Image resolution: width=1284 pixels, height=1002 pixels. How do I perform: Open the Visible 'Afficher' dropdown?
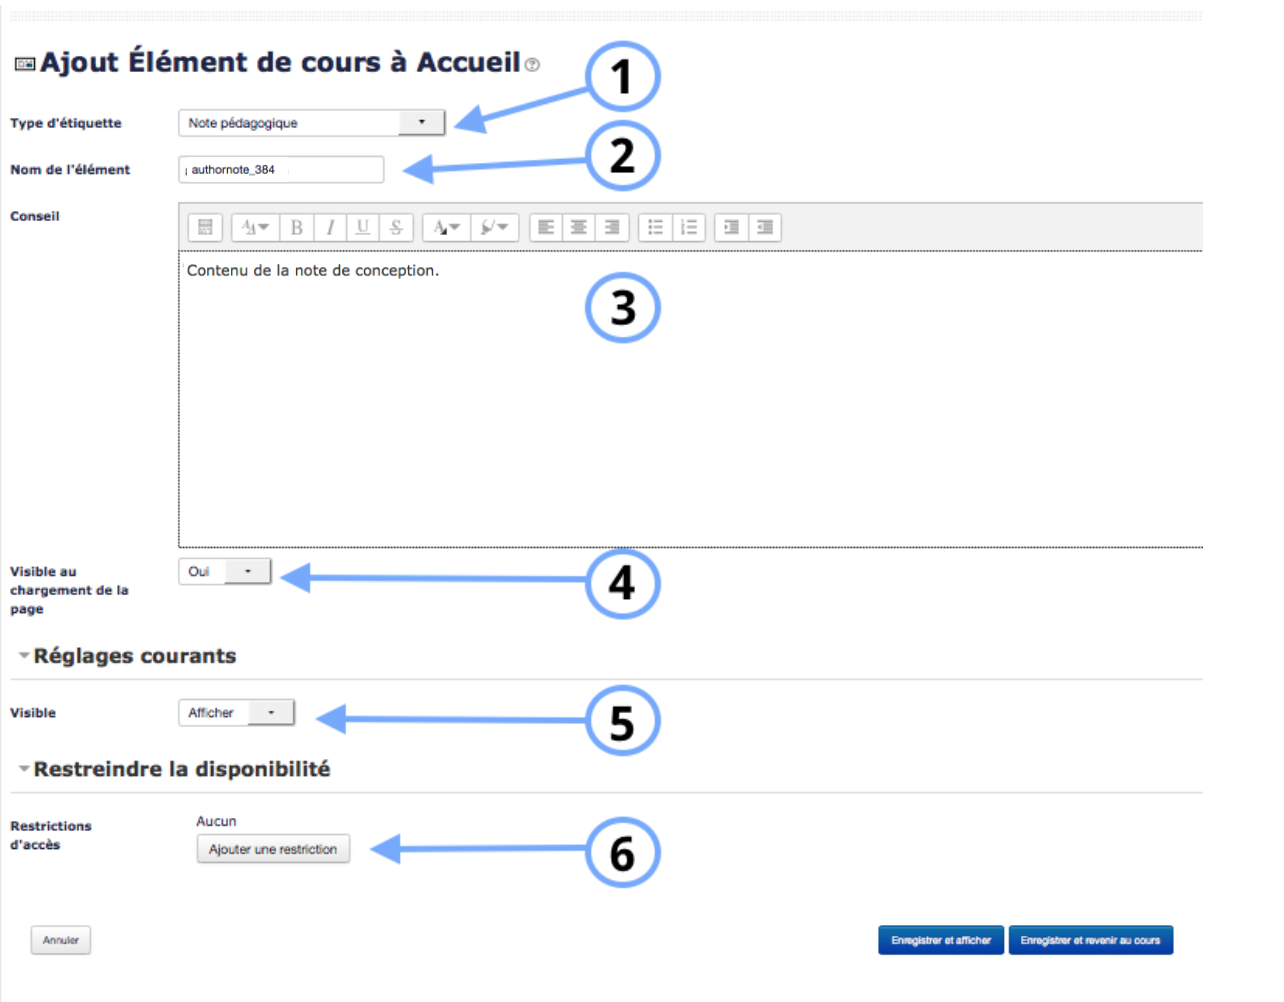[236, 713]
